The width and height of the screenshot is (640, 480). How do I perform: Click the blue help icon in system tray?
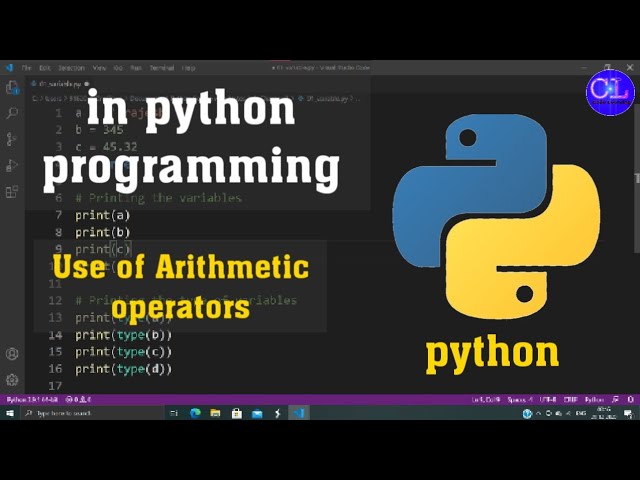pyautogui.click(x=527, y=413)
